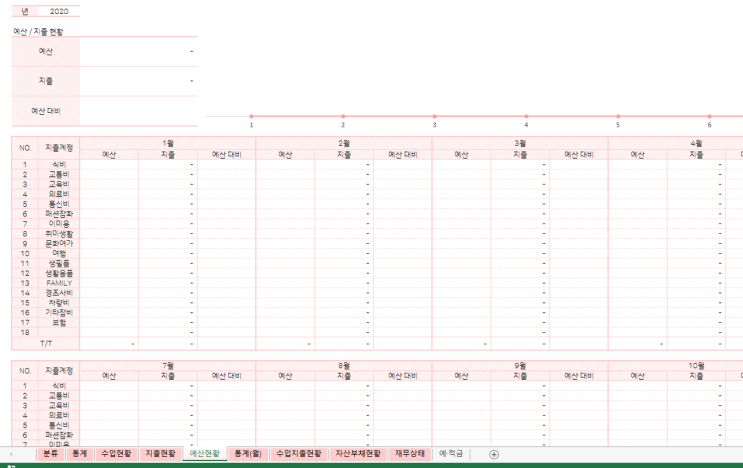Select the 9월 month header
The height and width of the screenshot is (468, 743).
point(520,365)
